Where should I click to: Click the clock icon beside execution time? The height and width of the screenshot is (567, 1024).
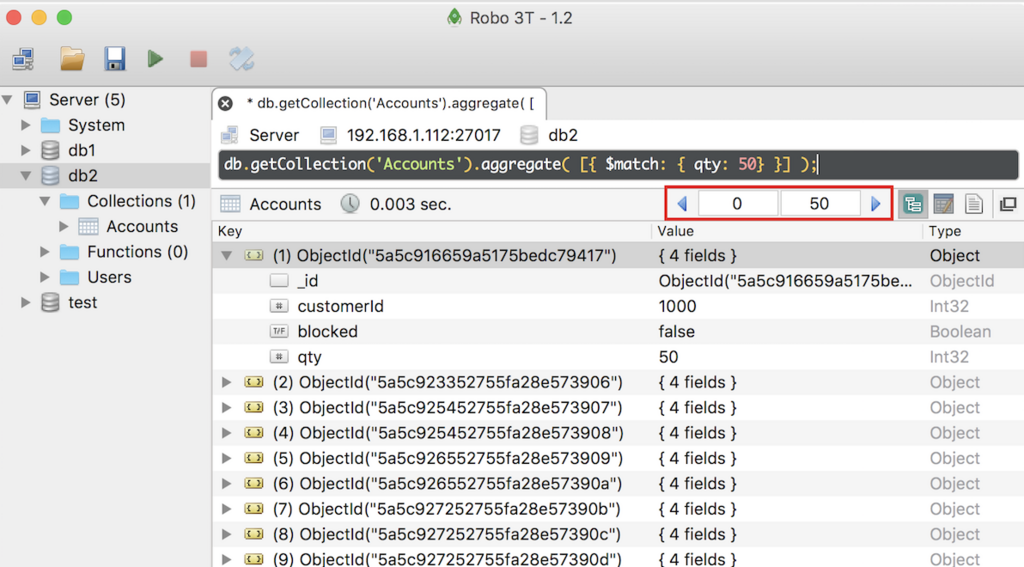[x=350, y=204]
